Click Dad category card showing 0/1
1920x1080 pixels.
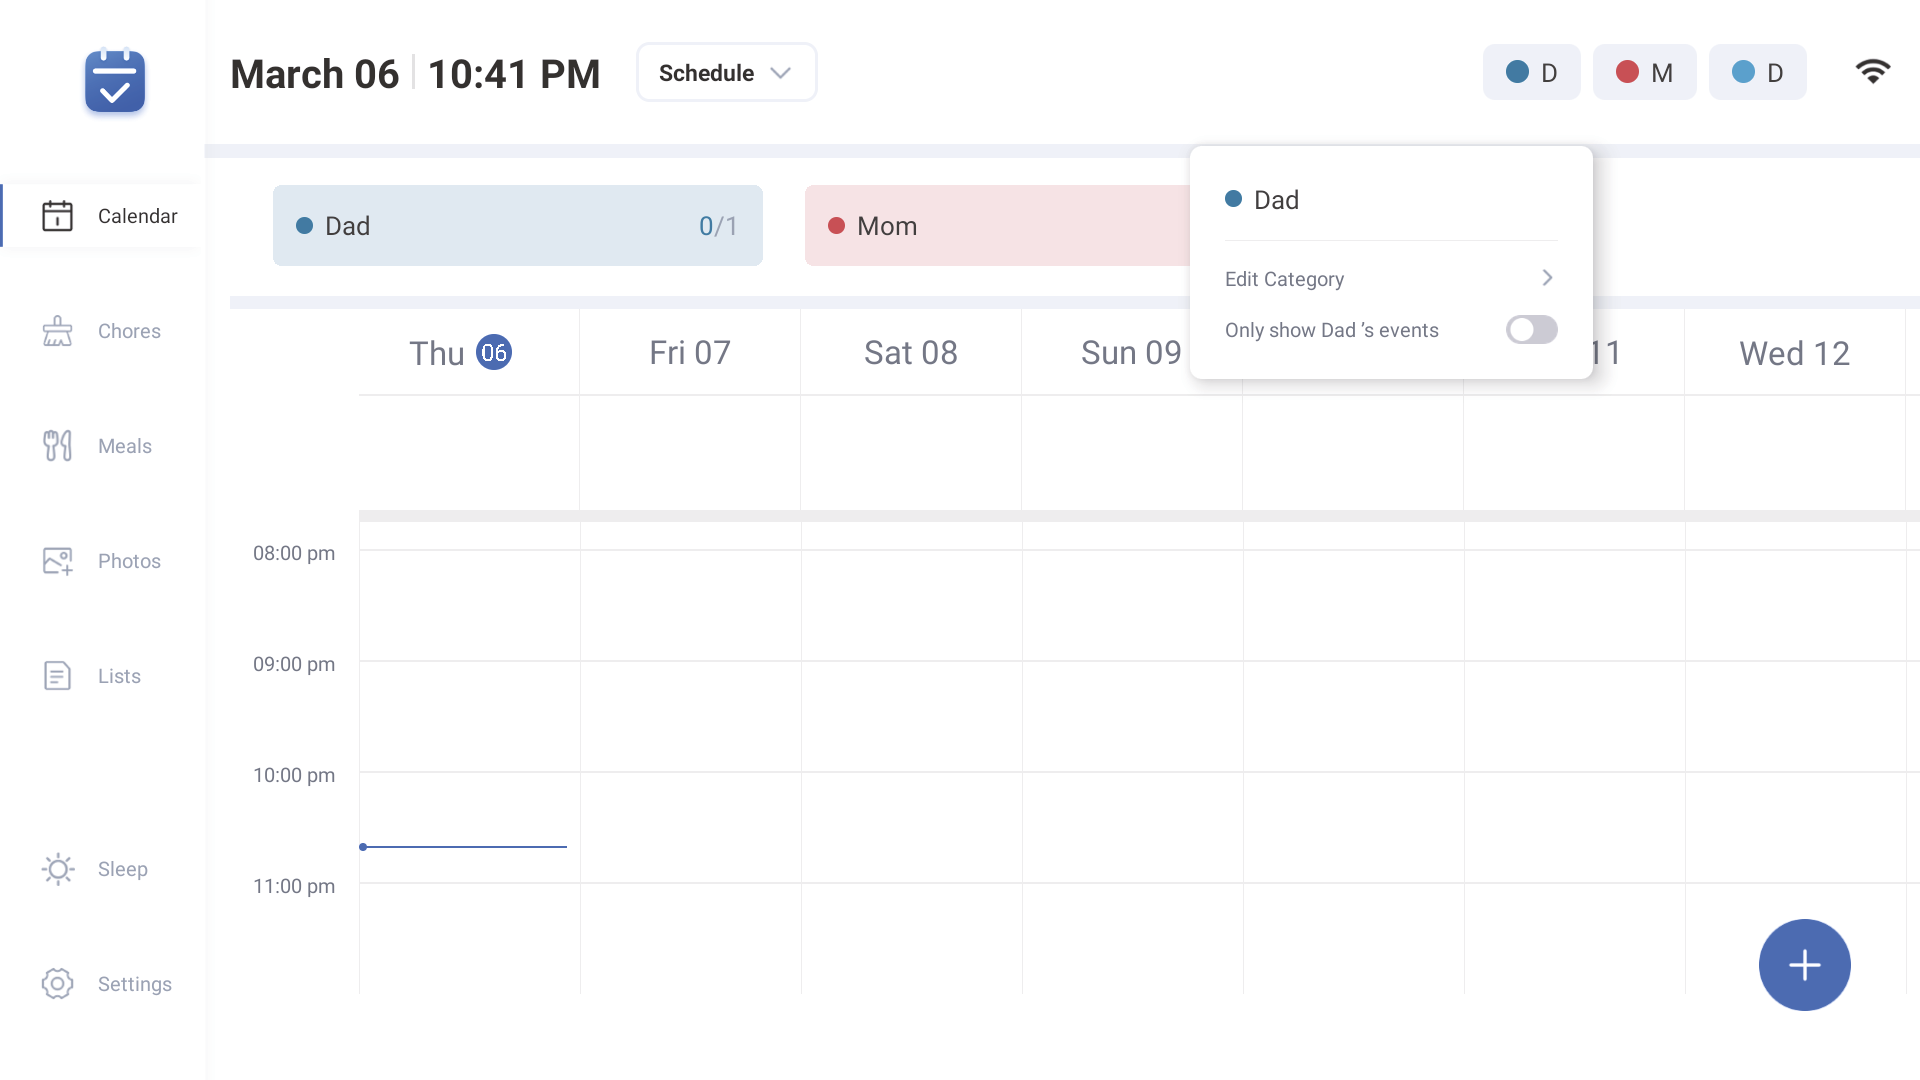click(x=517, y=226)
